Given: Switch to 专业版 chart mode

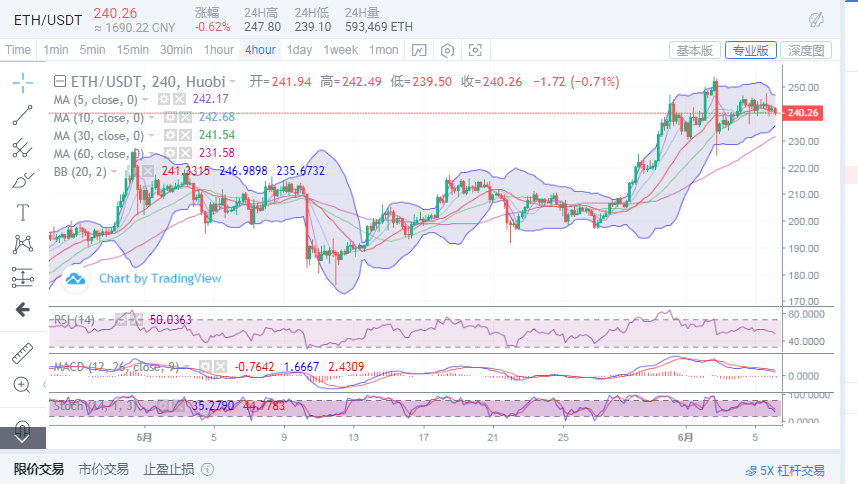Looking at the screenshot, I should [750, 50].
